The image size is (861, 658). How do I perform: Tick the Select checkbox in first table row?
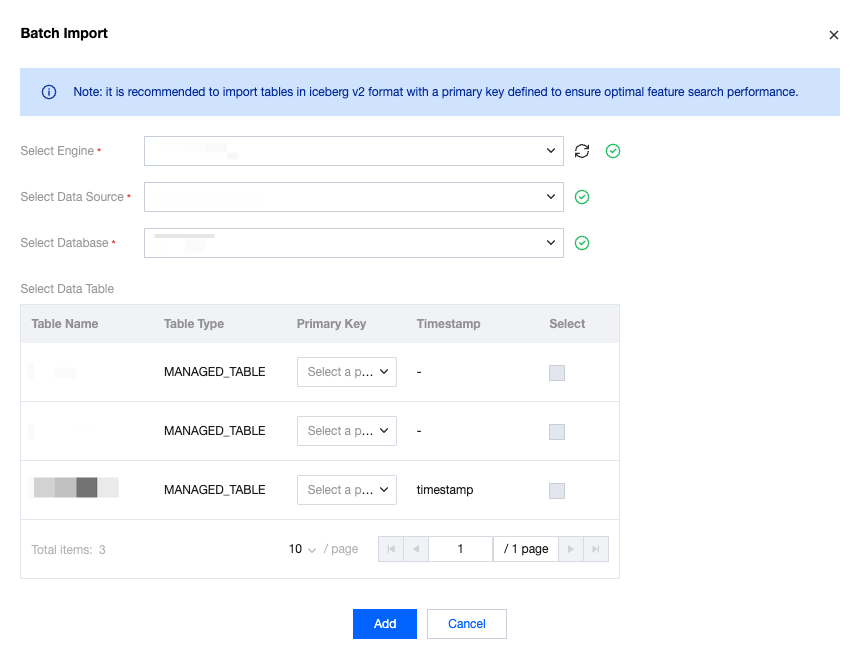pos(557,373)
